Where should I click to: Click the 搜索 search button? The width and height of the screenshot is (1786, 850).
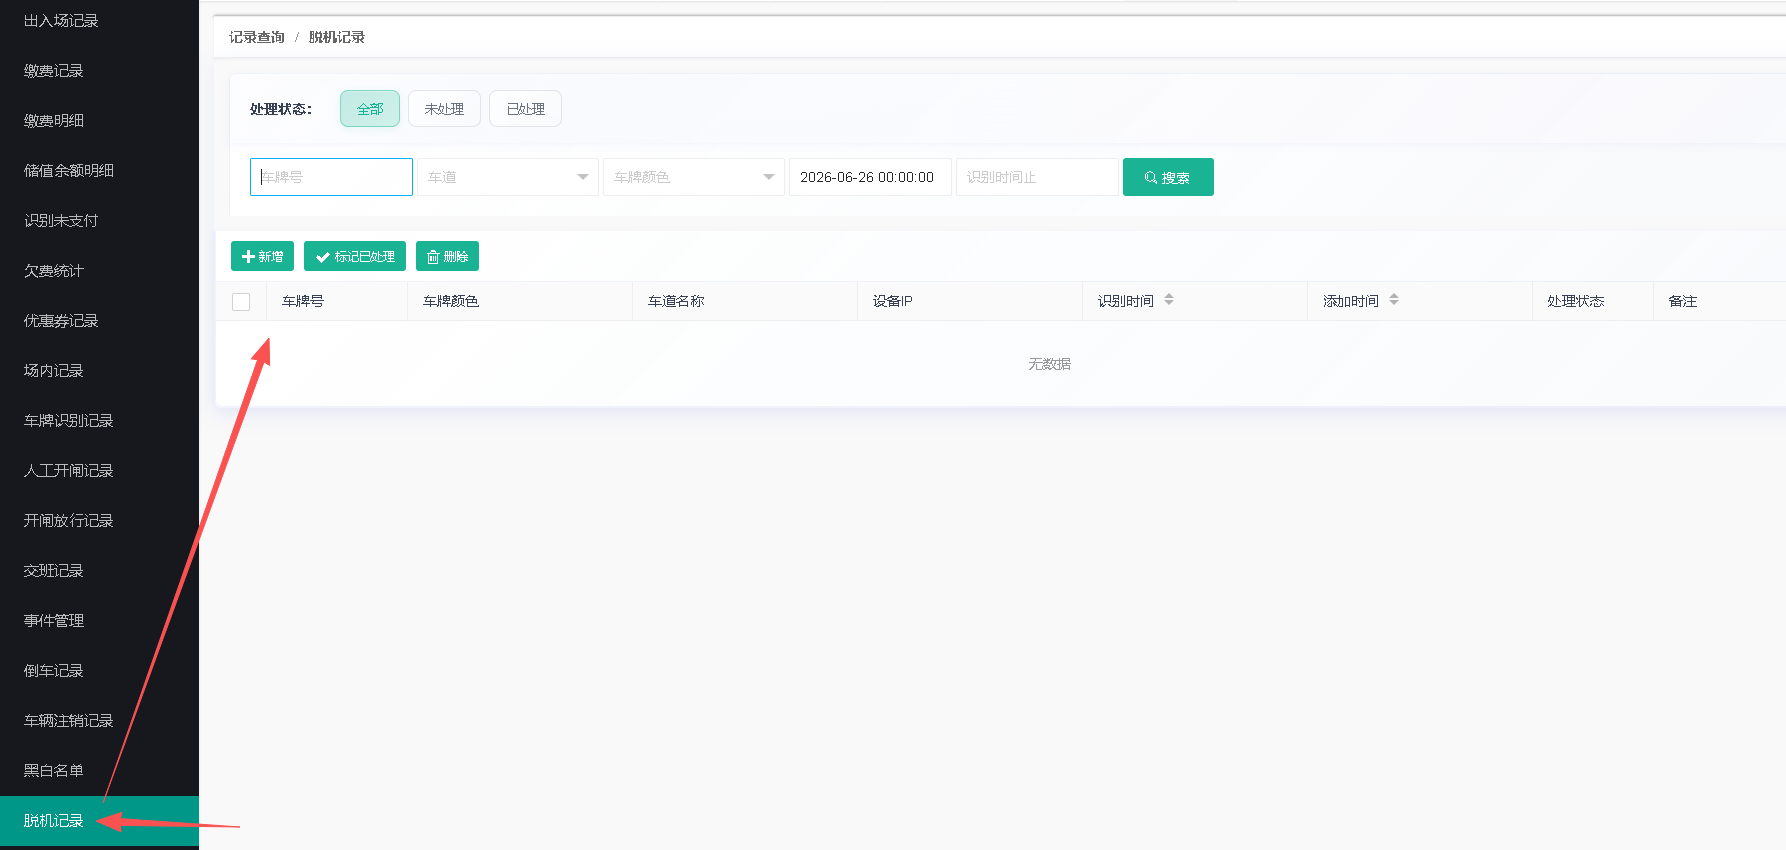(1168, 177)
